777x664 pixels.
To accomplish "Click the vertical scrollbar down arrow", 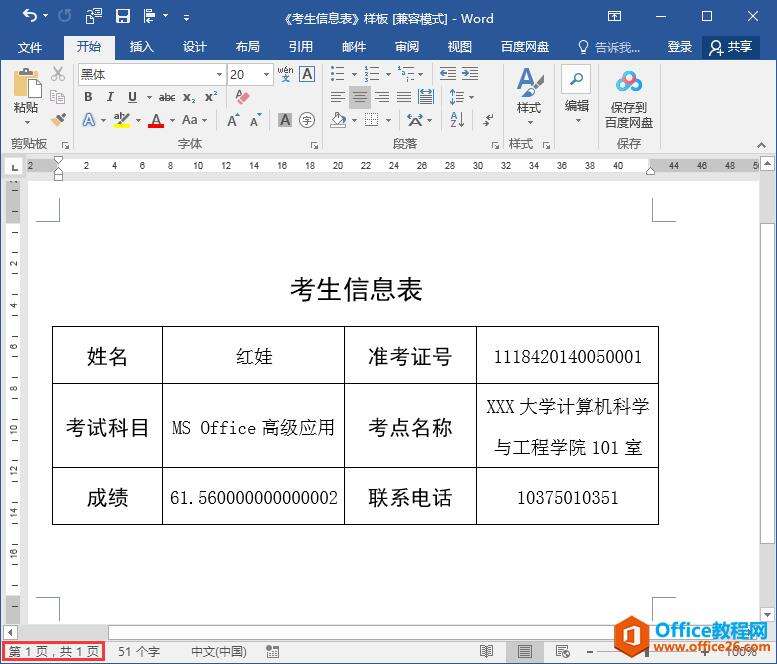I will [768, 614].
